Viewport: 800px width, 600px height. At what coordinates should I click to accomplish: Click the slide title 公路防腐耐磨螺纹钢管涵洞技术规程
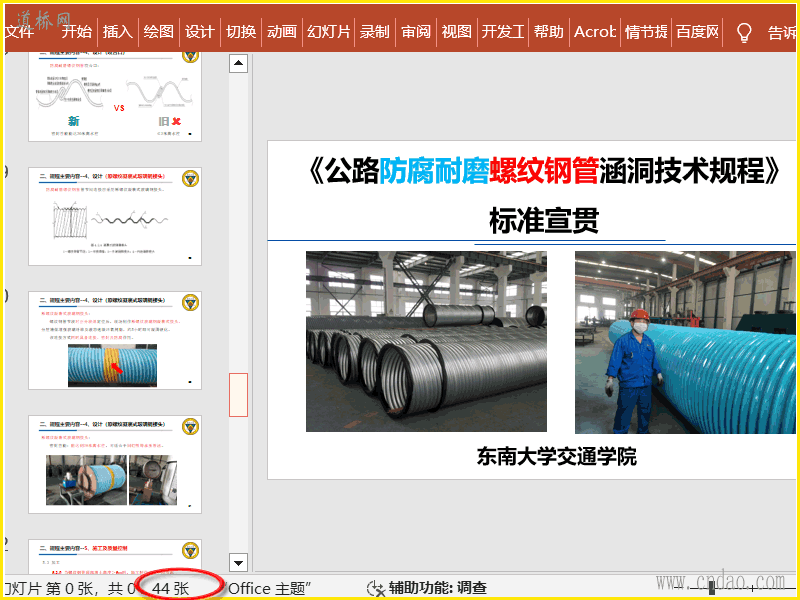[544, 170]
